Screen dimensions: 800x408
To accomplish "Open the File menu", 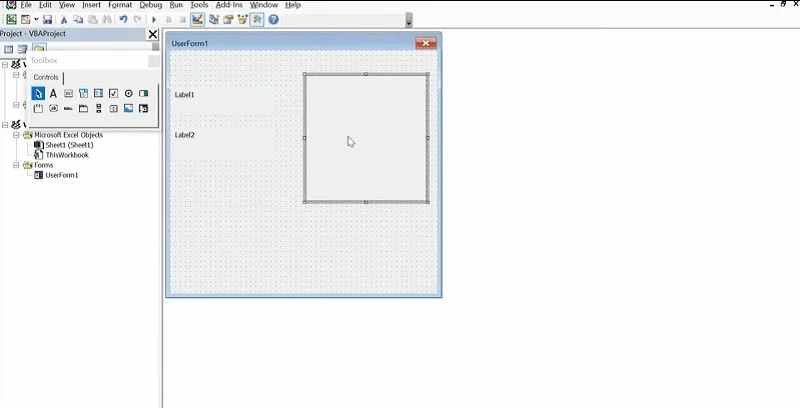I will coord(26,5).
